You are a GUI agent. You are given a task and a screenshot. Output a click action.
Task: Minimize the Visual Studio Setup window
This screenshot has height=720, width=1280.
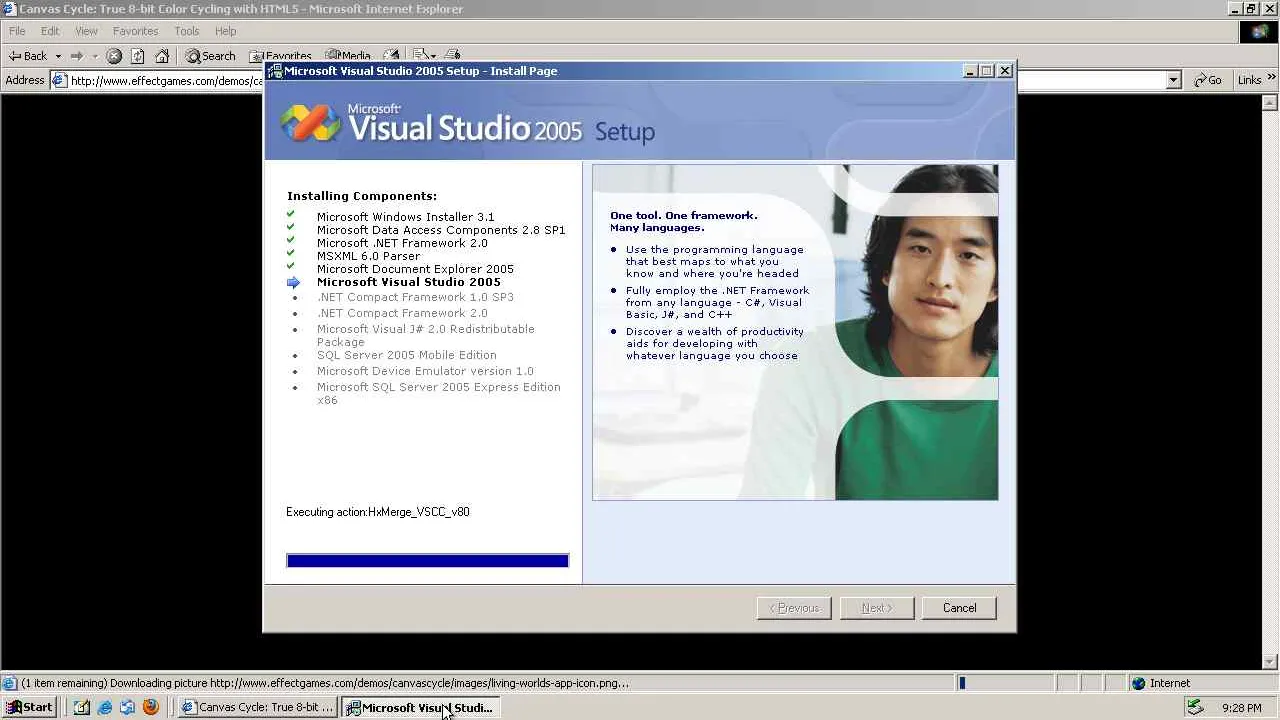(970, 71)
